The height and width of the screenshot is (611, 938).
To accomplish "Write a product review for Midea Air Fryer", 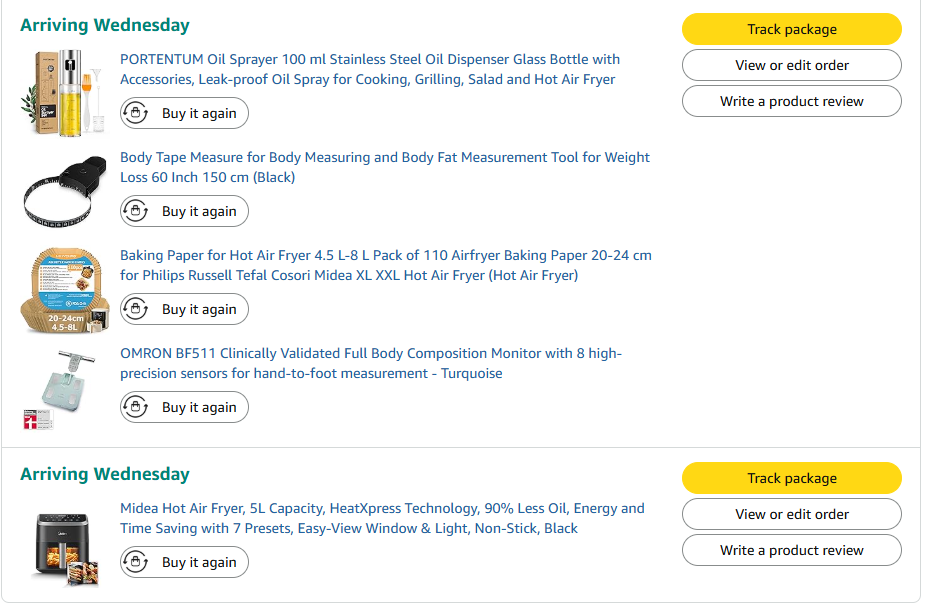I will 791,550.
